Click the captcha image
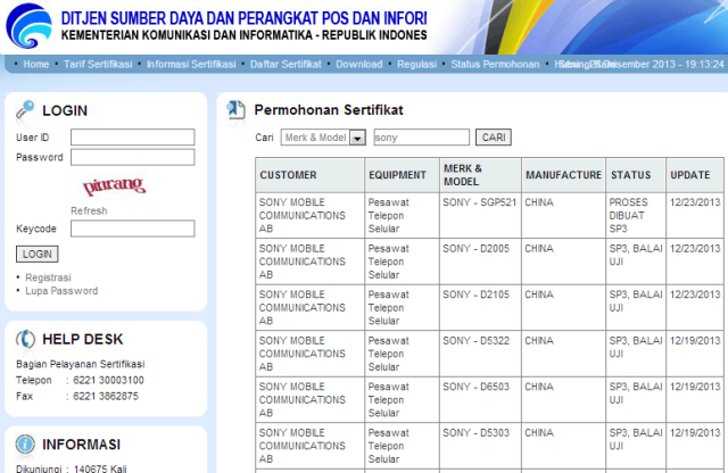Viewport: 728px width, 473px height. pyautogui.click(x=114, y=187)
